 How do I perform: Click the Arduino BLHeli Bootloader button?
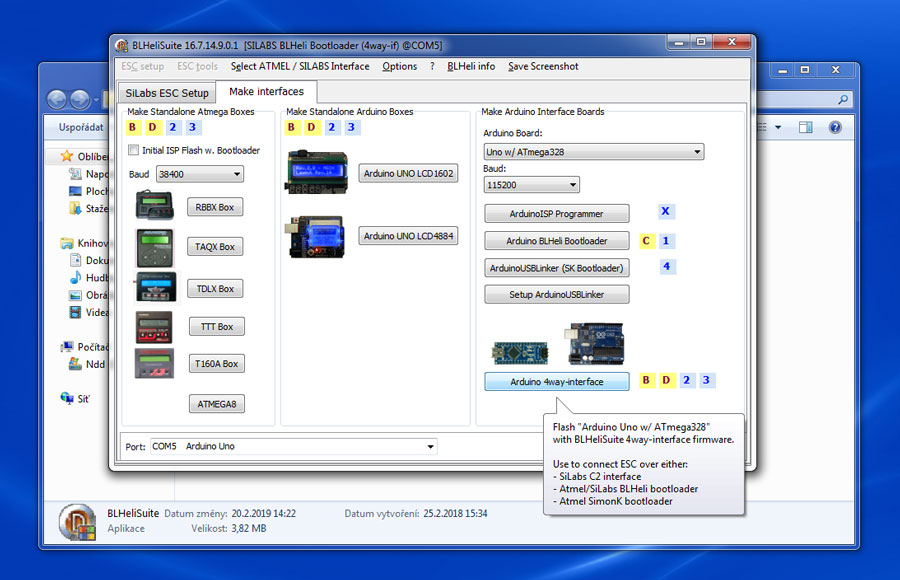pos(557,241)
